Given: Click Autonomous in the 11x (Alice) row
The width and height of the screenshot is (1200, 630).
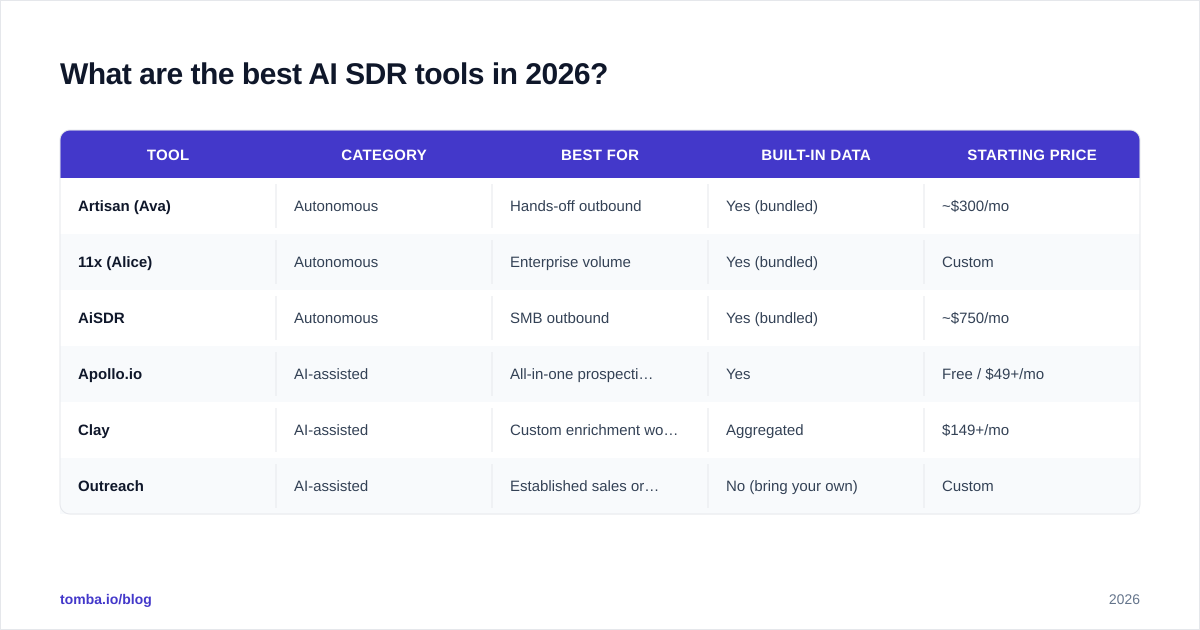Looking at the screenshot, I should (336, 262).
